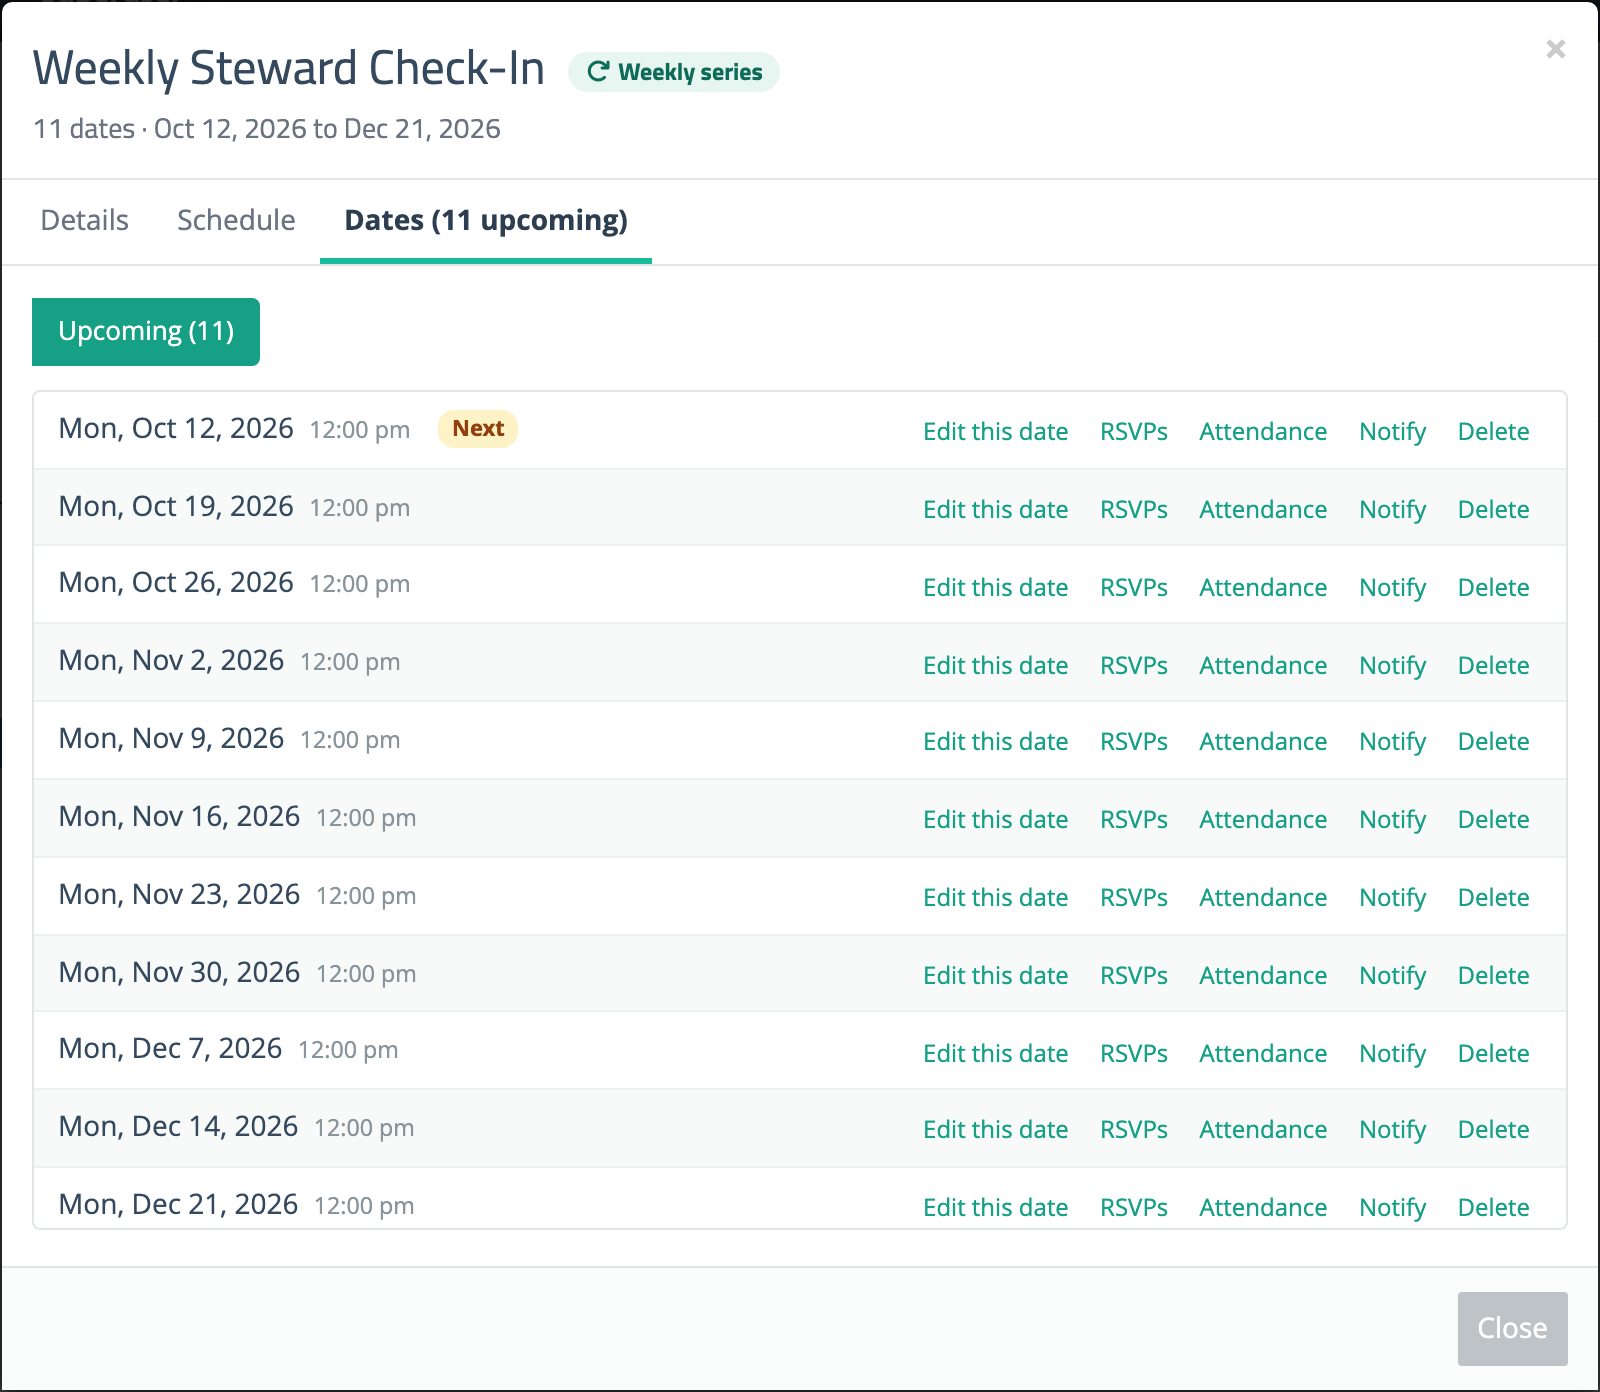Notify attendees for Oct 19, 2026
Viewport: 1600px width, 1392px height.
click(x=1392, y=509)
